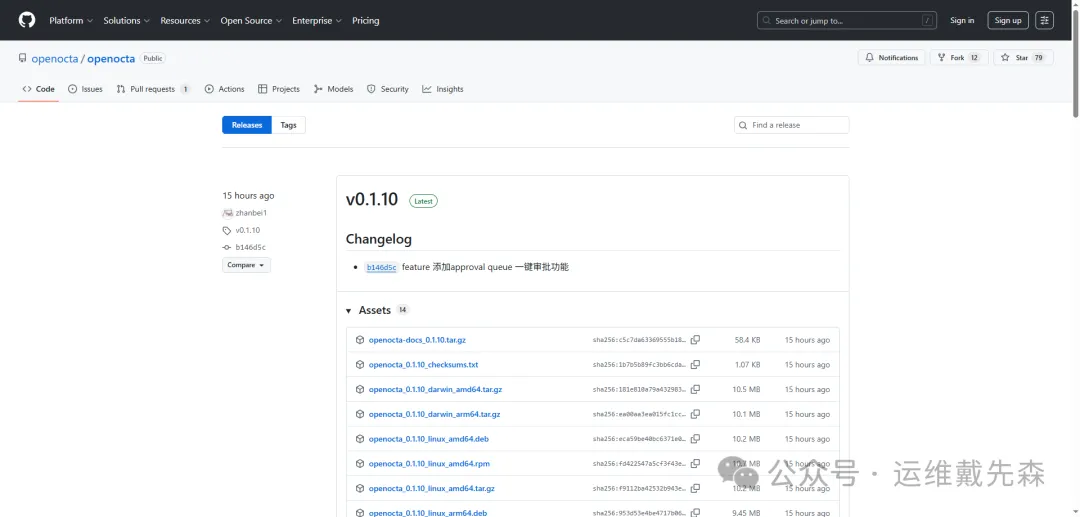This screenshot has height=517, width=1080.
Task: Copy sha256 of openocta_0.1.10_linux_amd64.rpm
Action: (x=696, y=464)
